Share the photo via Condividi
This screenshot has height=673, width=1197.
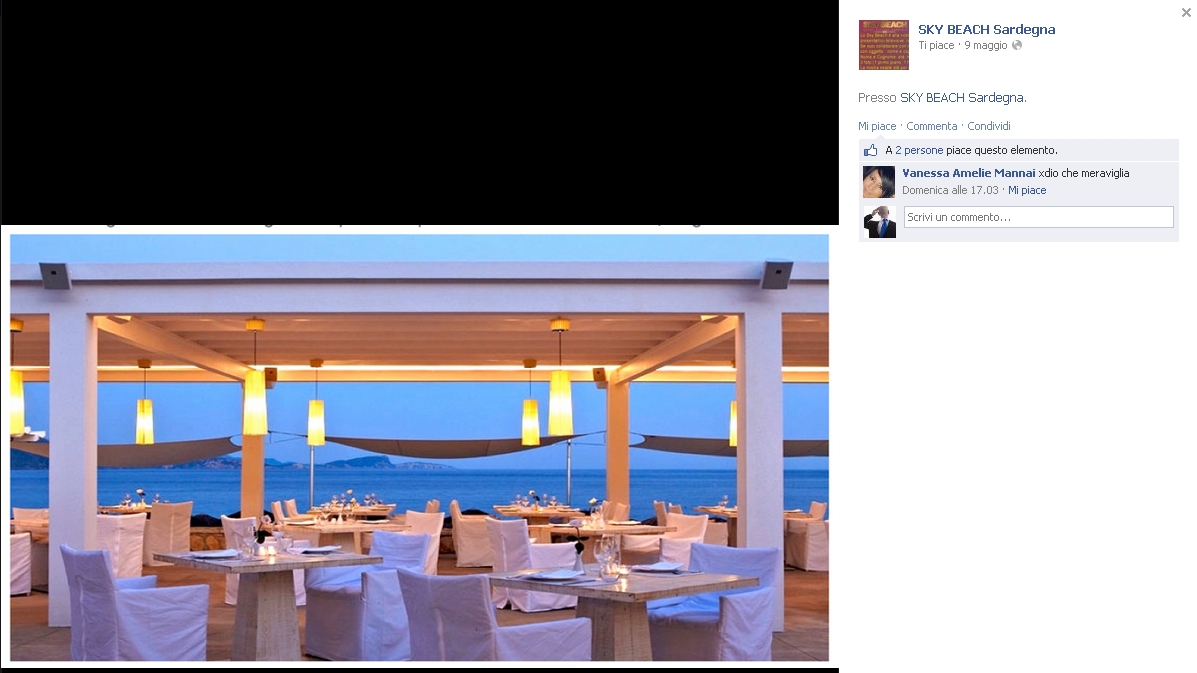tap(989, 126)
